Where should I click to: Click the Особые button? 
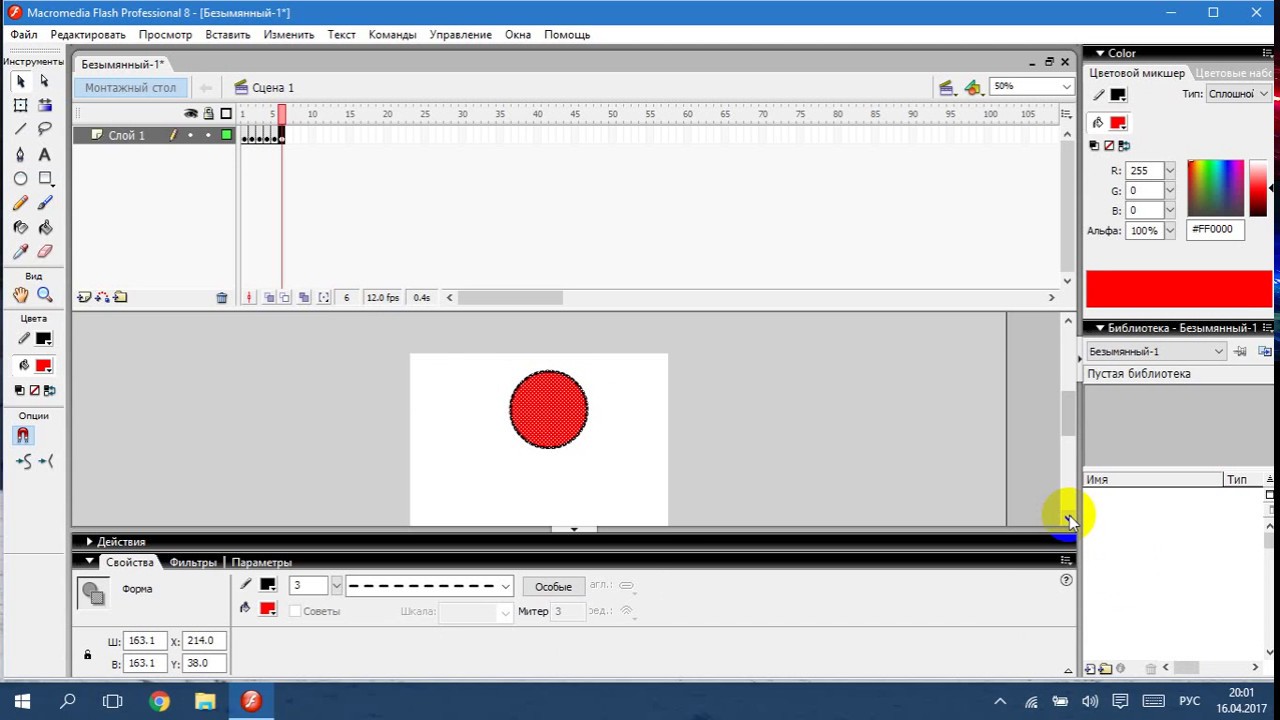[x=553, y=587]
